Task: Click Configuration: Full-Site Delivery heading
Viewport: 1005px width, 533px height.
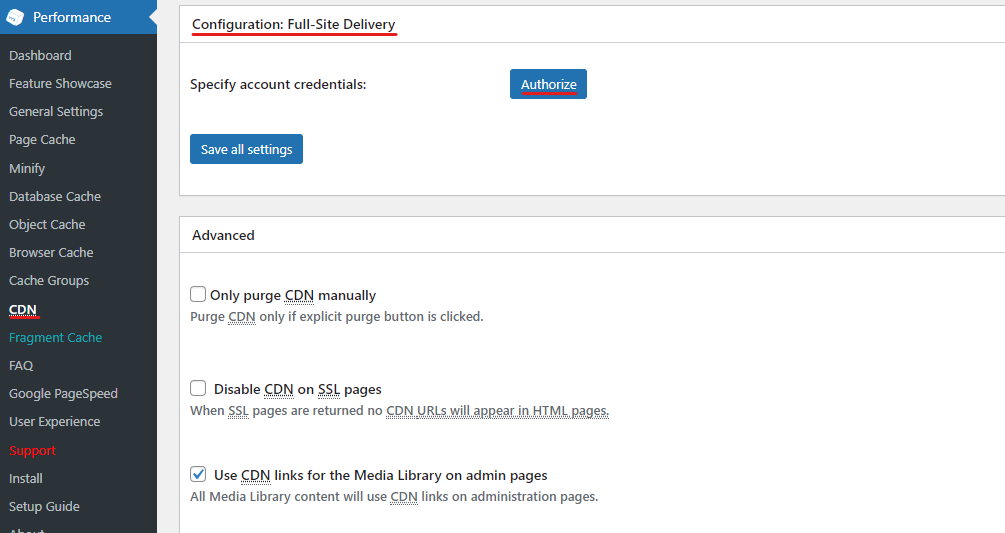Action: 294,24
